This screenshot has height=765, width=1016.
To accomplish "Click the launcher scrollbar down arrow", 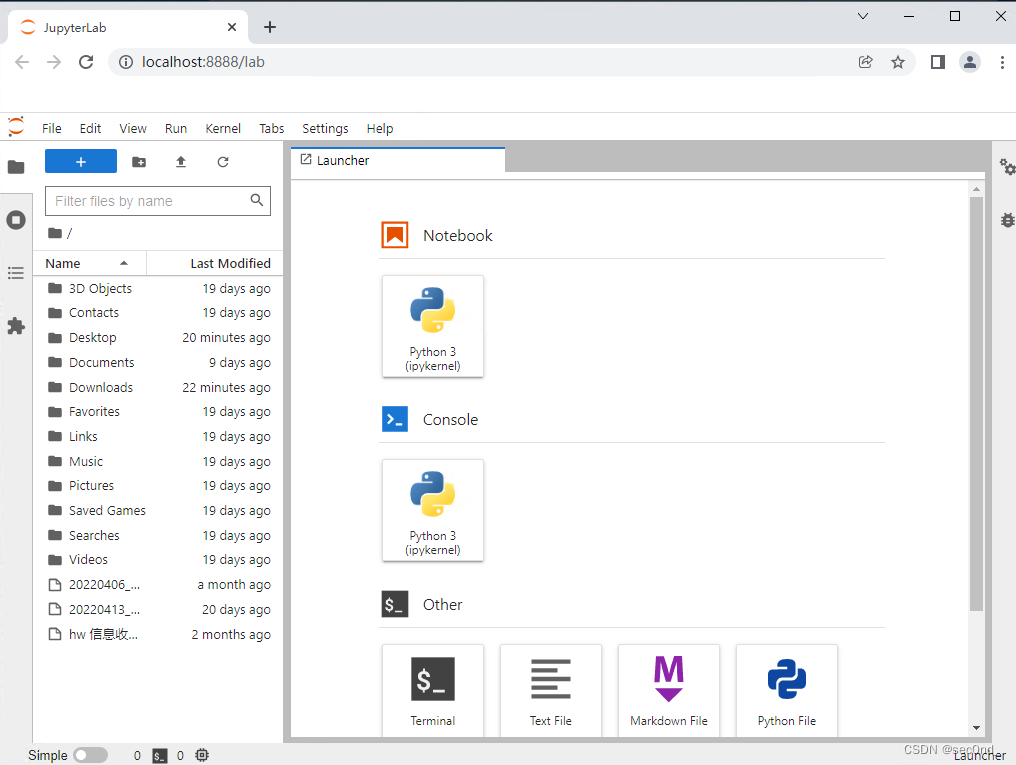I will (976, 728).
